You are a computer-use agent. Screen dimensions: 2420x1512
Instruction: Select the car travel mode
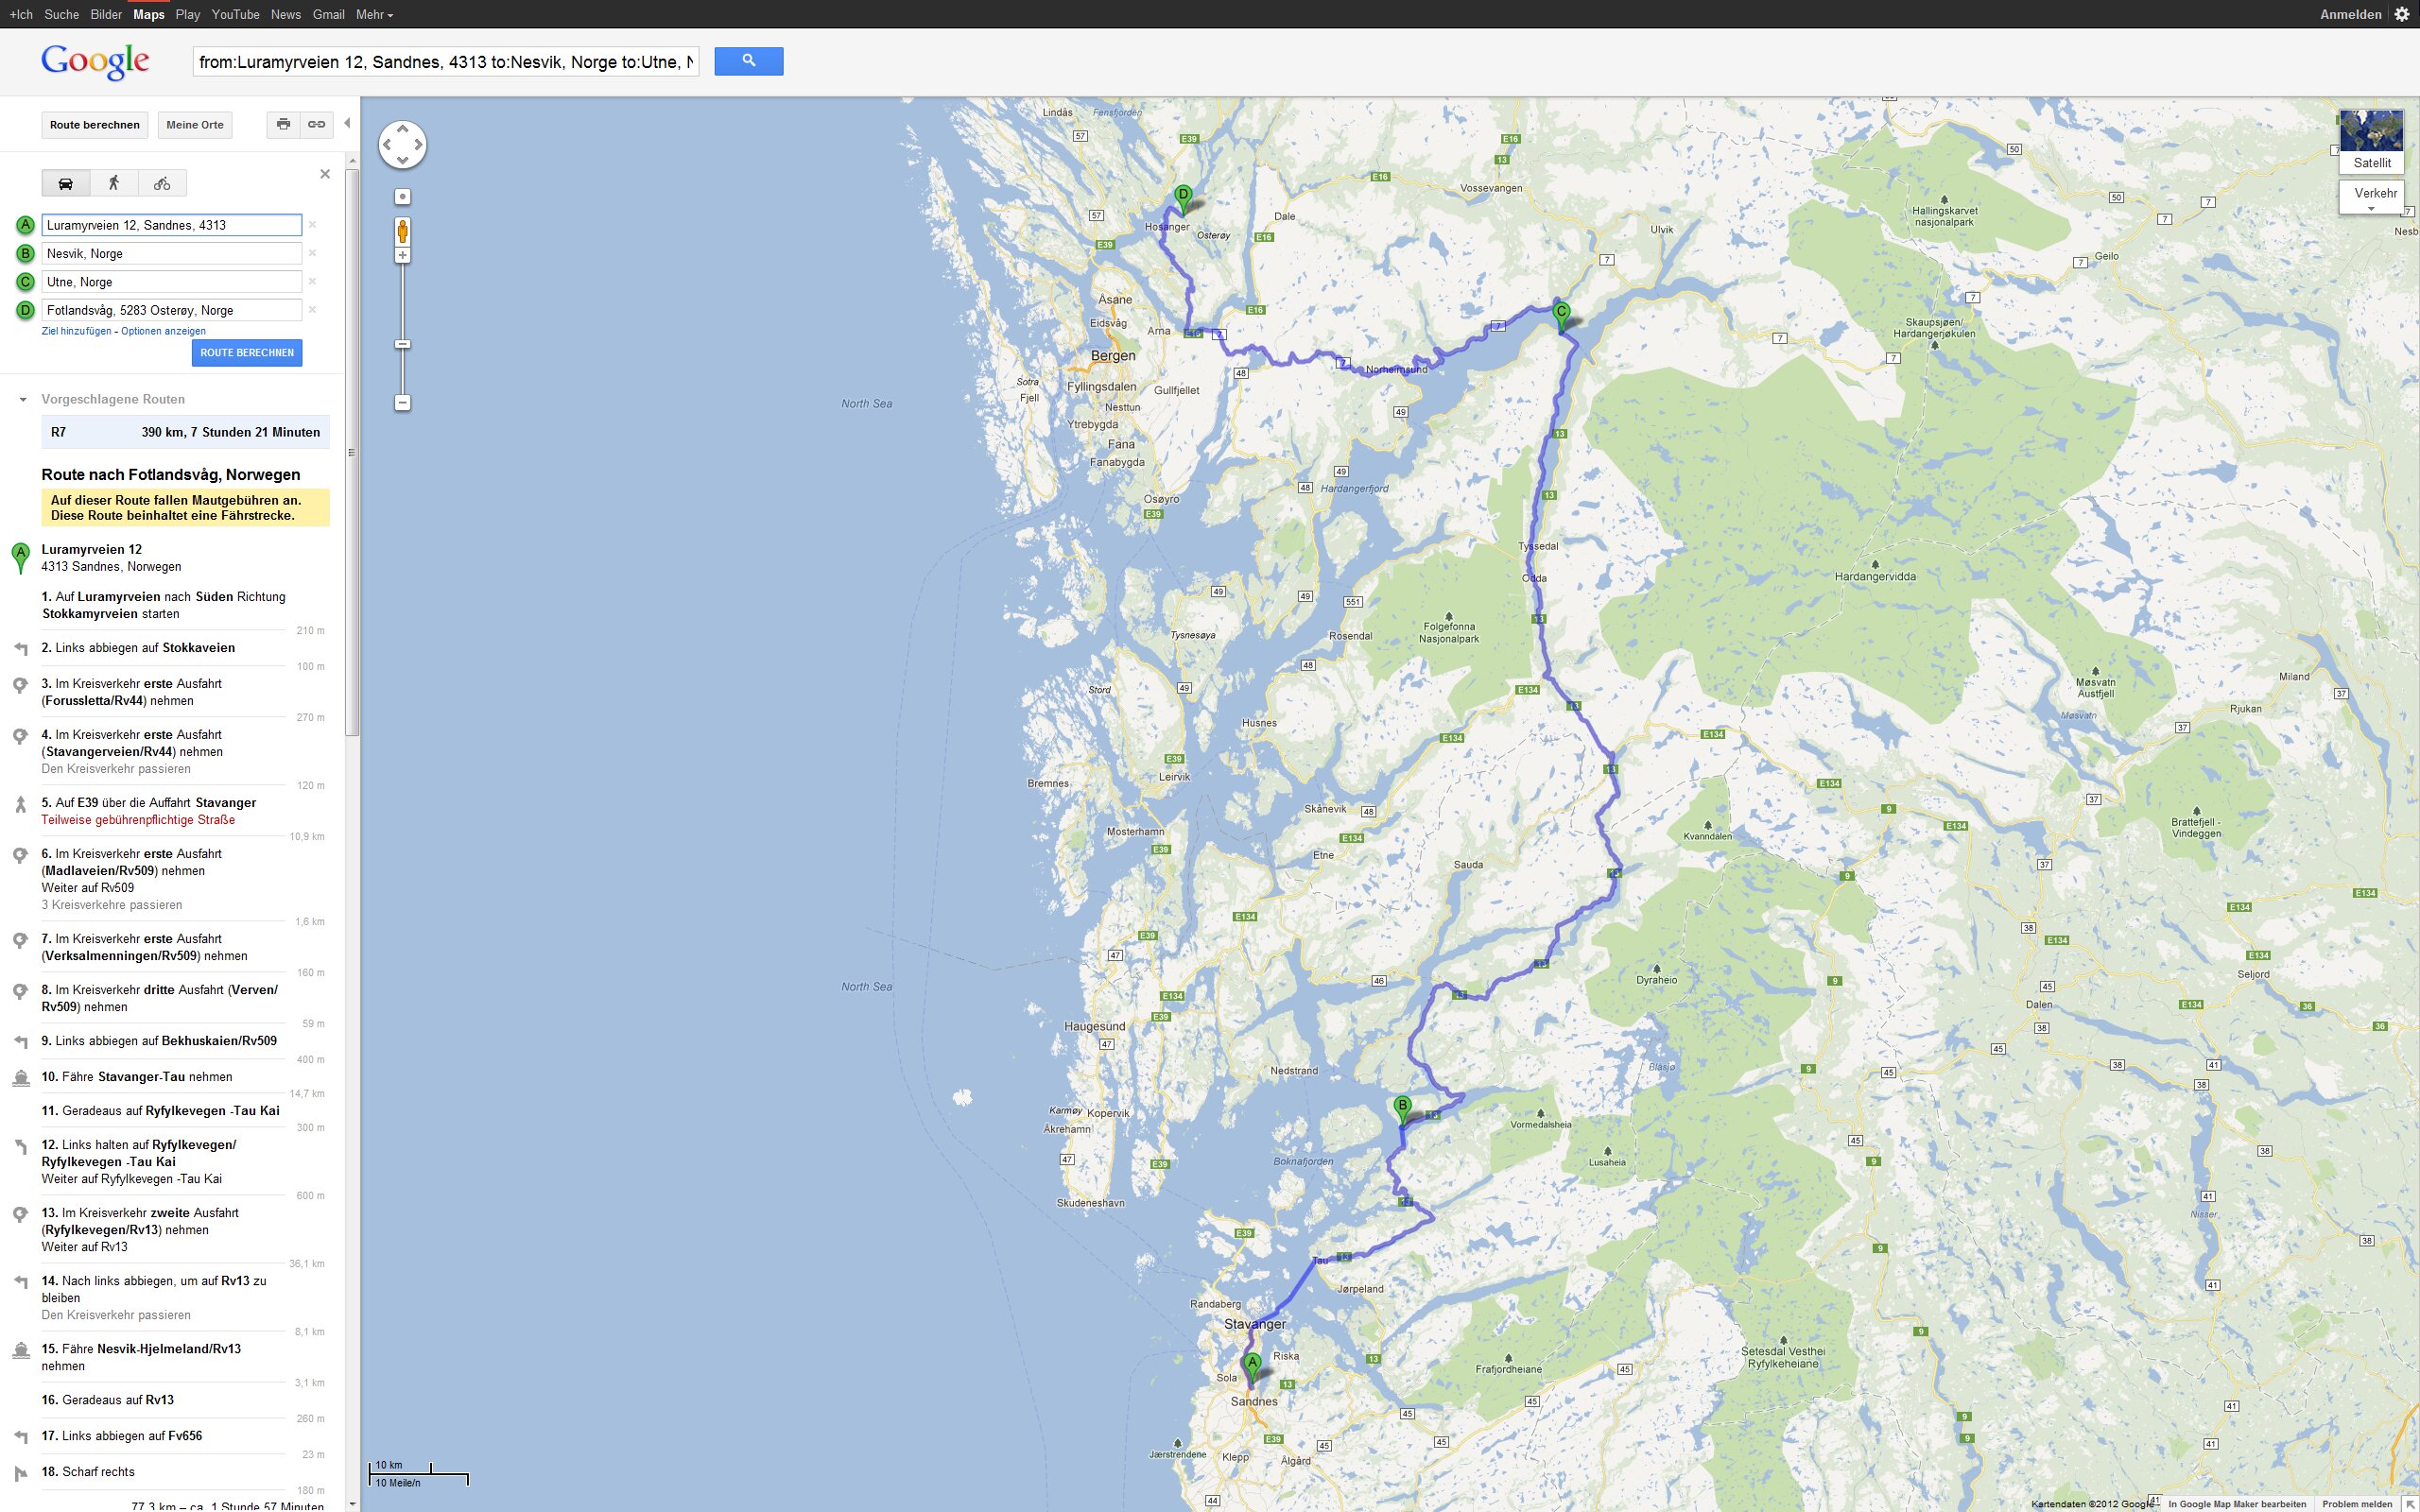(66, 183)
